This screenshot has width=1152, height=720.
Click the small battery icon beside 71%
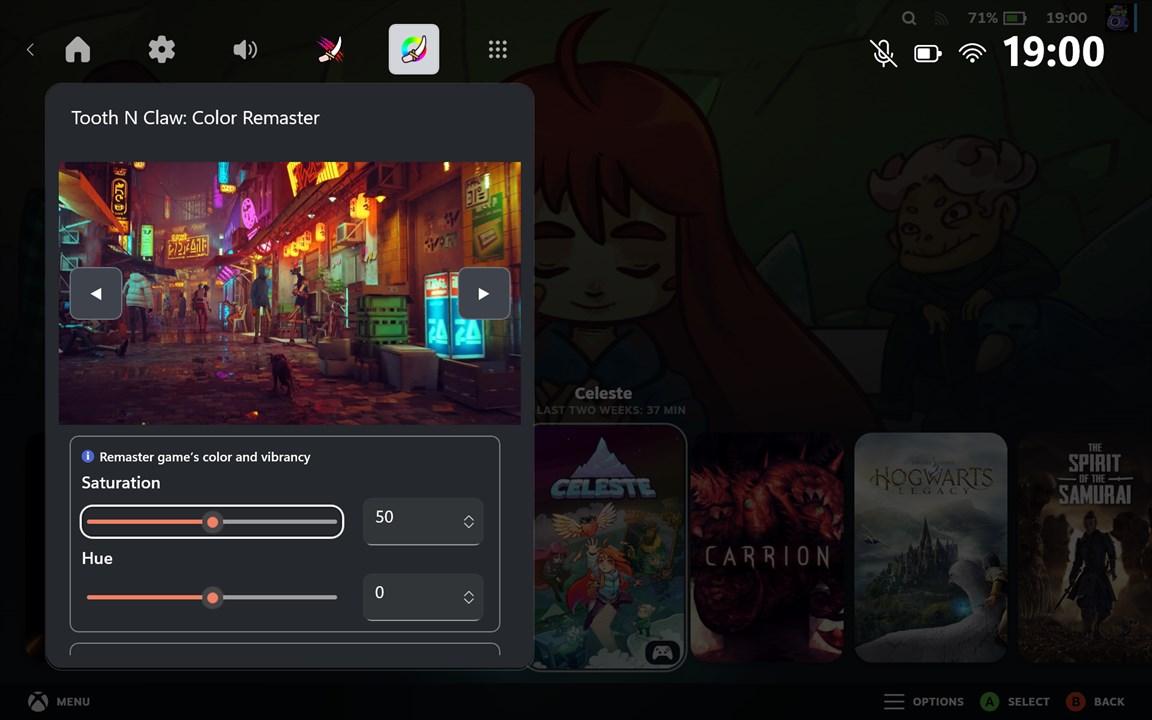(x=1015, y=18)
